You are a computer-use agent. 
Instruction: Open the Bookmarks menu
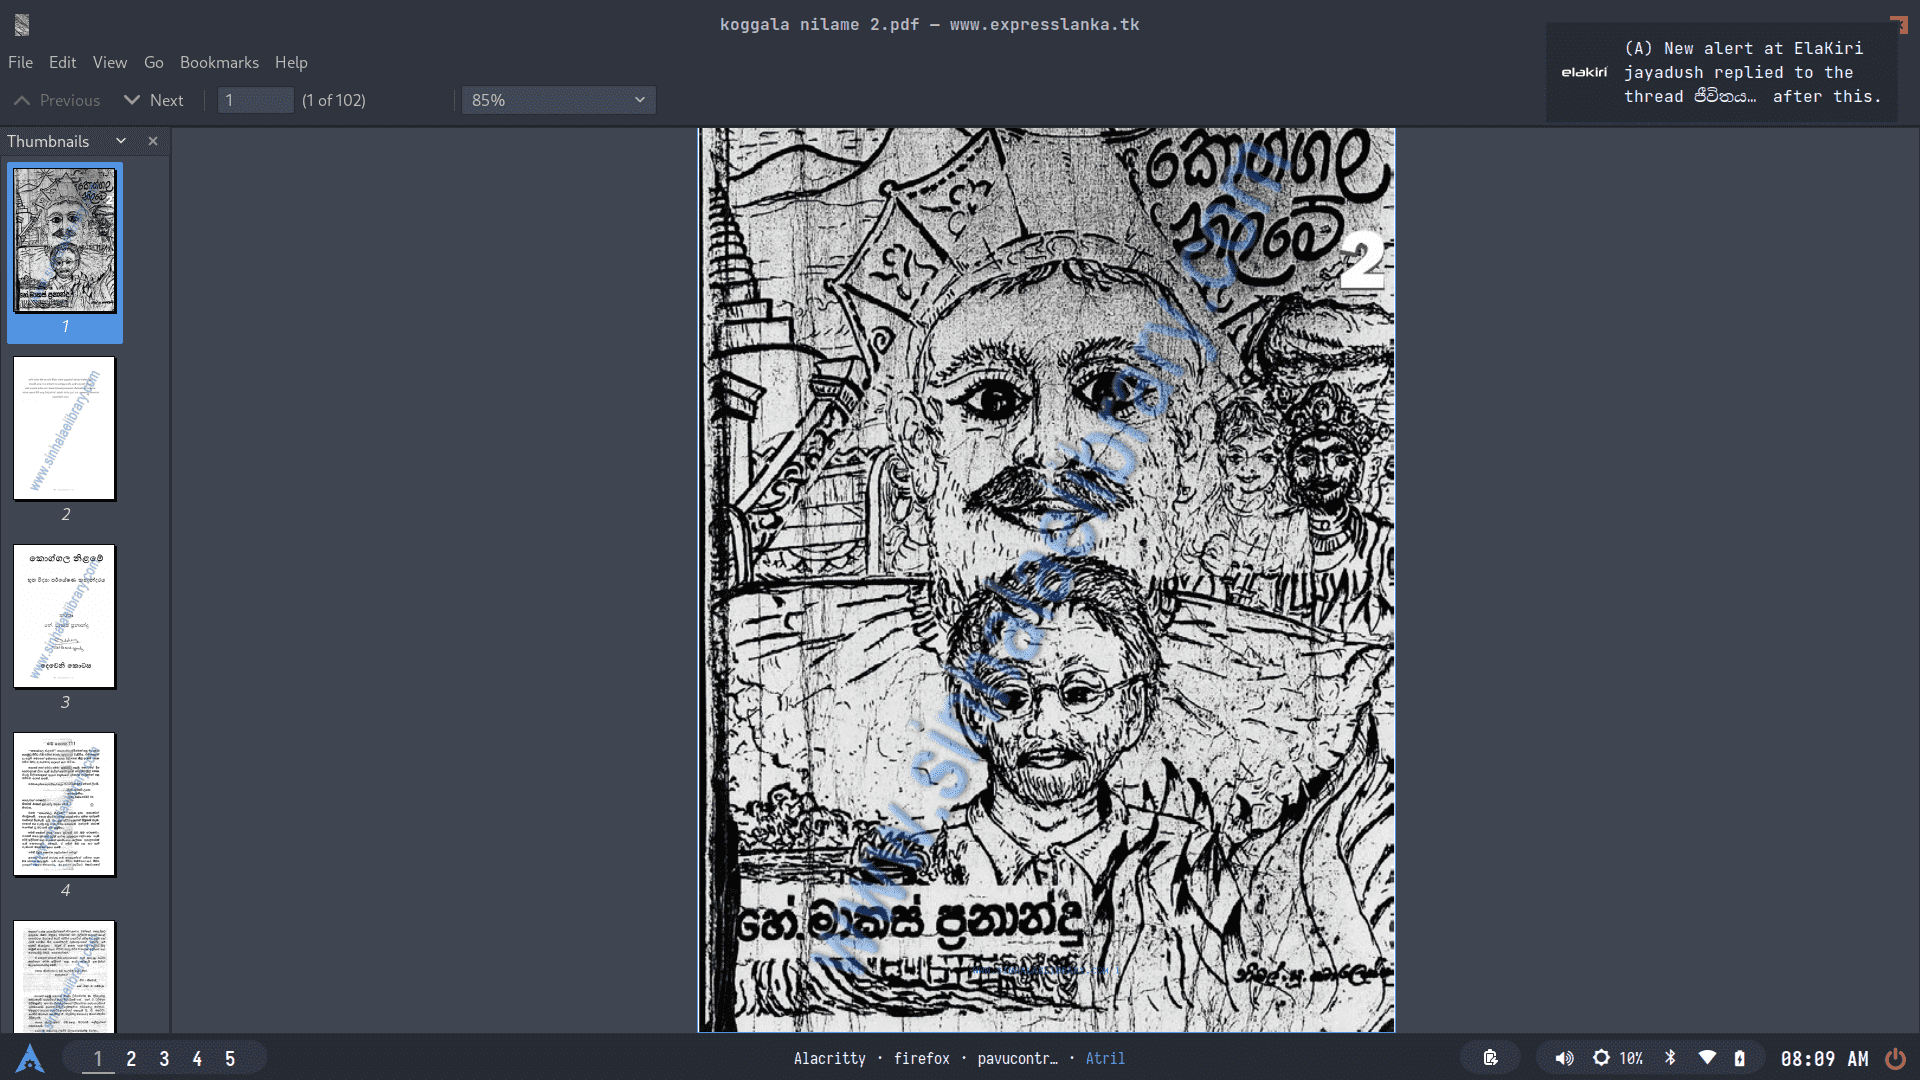point(219,62)
